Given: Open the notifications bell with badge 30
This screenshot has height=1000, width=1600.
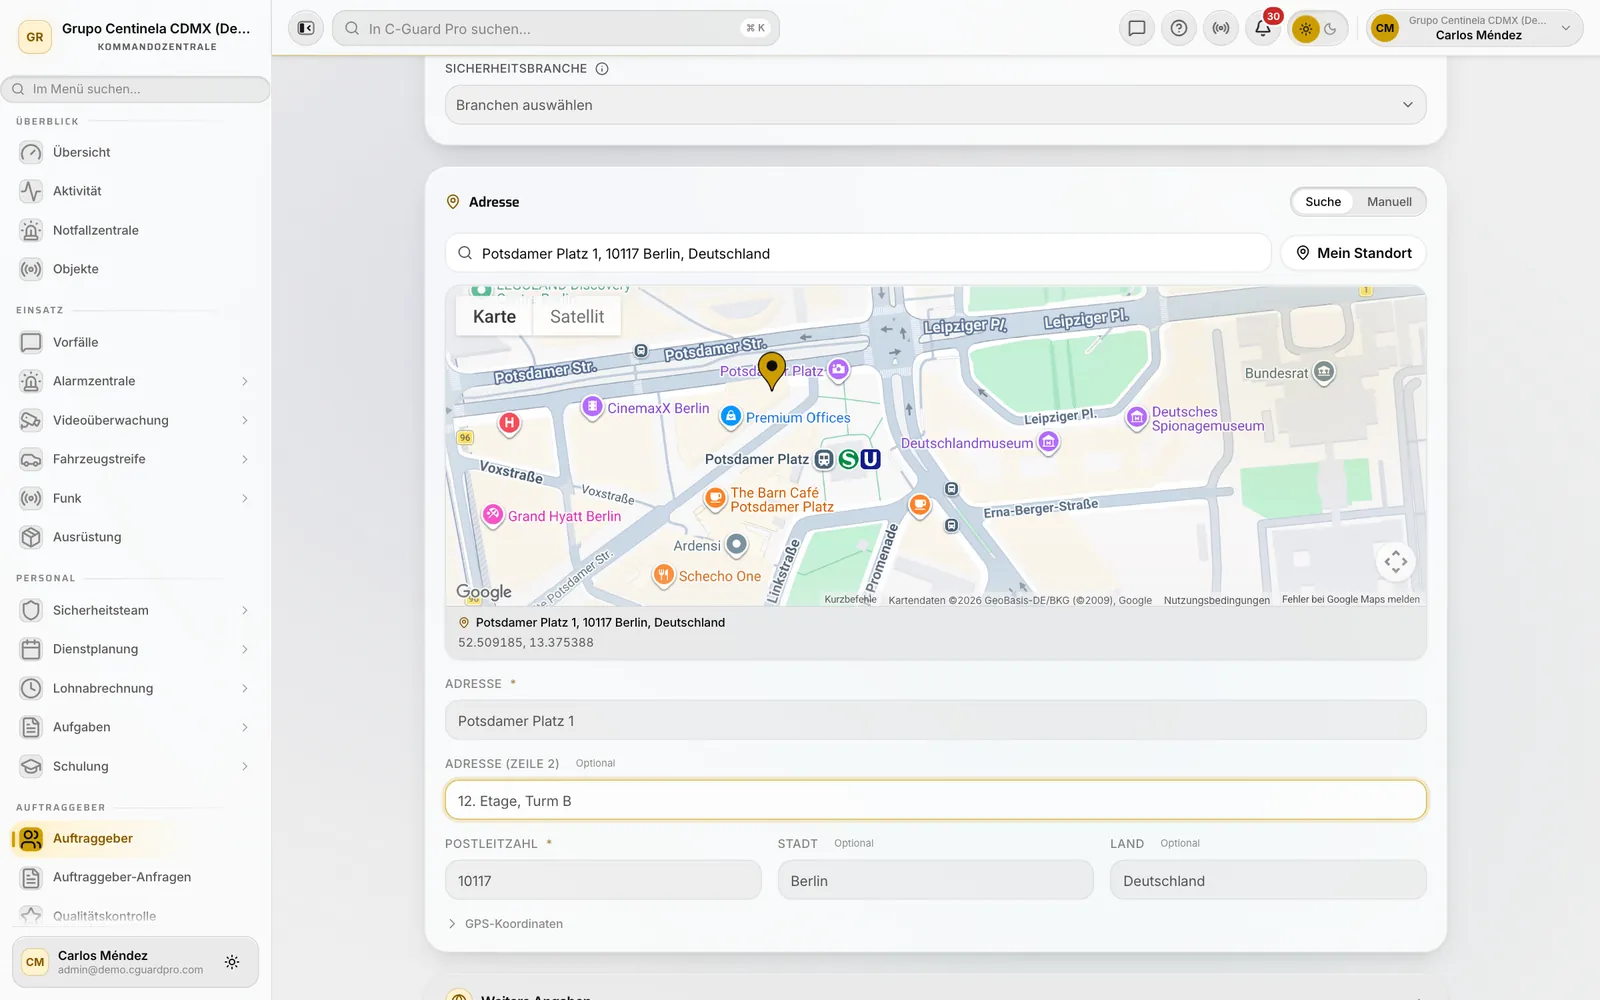Looking at the screenshot, I should (1263, 28).
